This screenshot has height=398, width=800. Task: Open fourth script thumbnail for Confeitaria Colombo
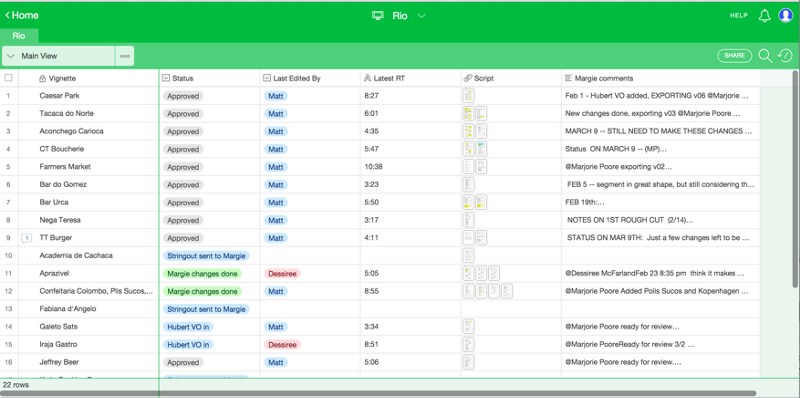507,291
